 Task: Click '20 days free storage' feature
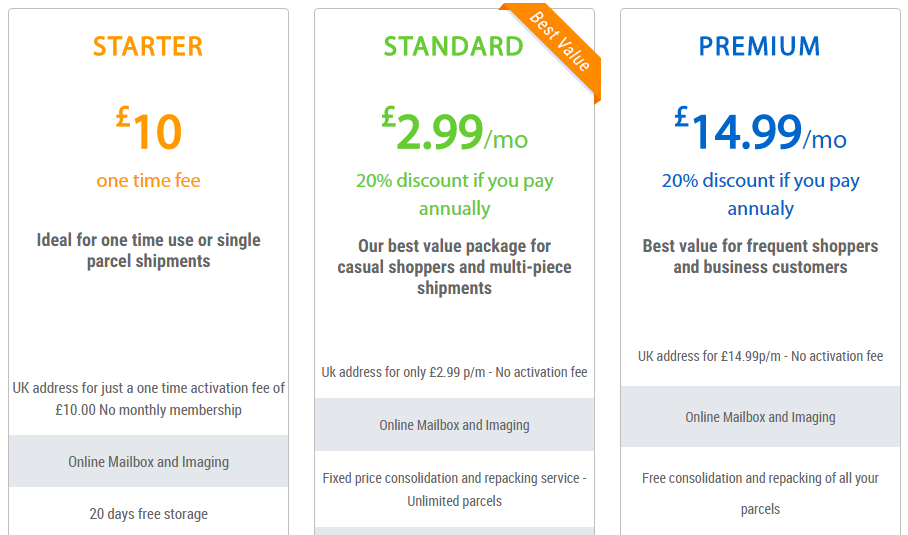pyautogui.click(x=148, y=514)
